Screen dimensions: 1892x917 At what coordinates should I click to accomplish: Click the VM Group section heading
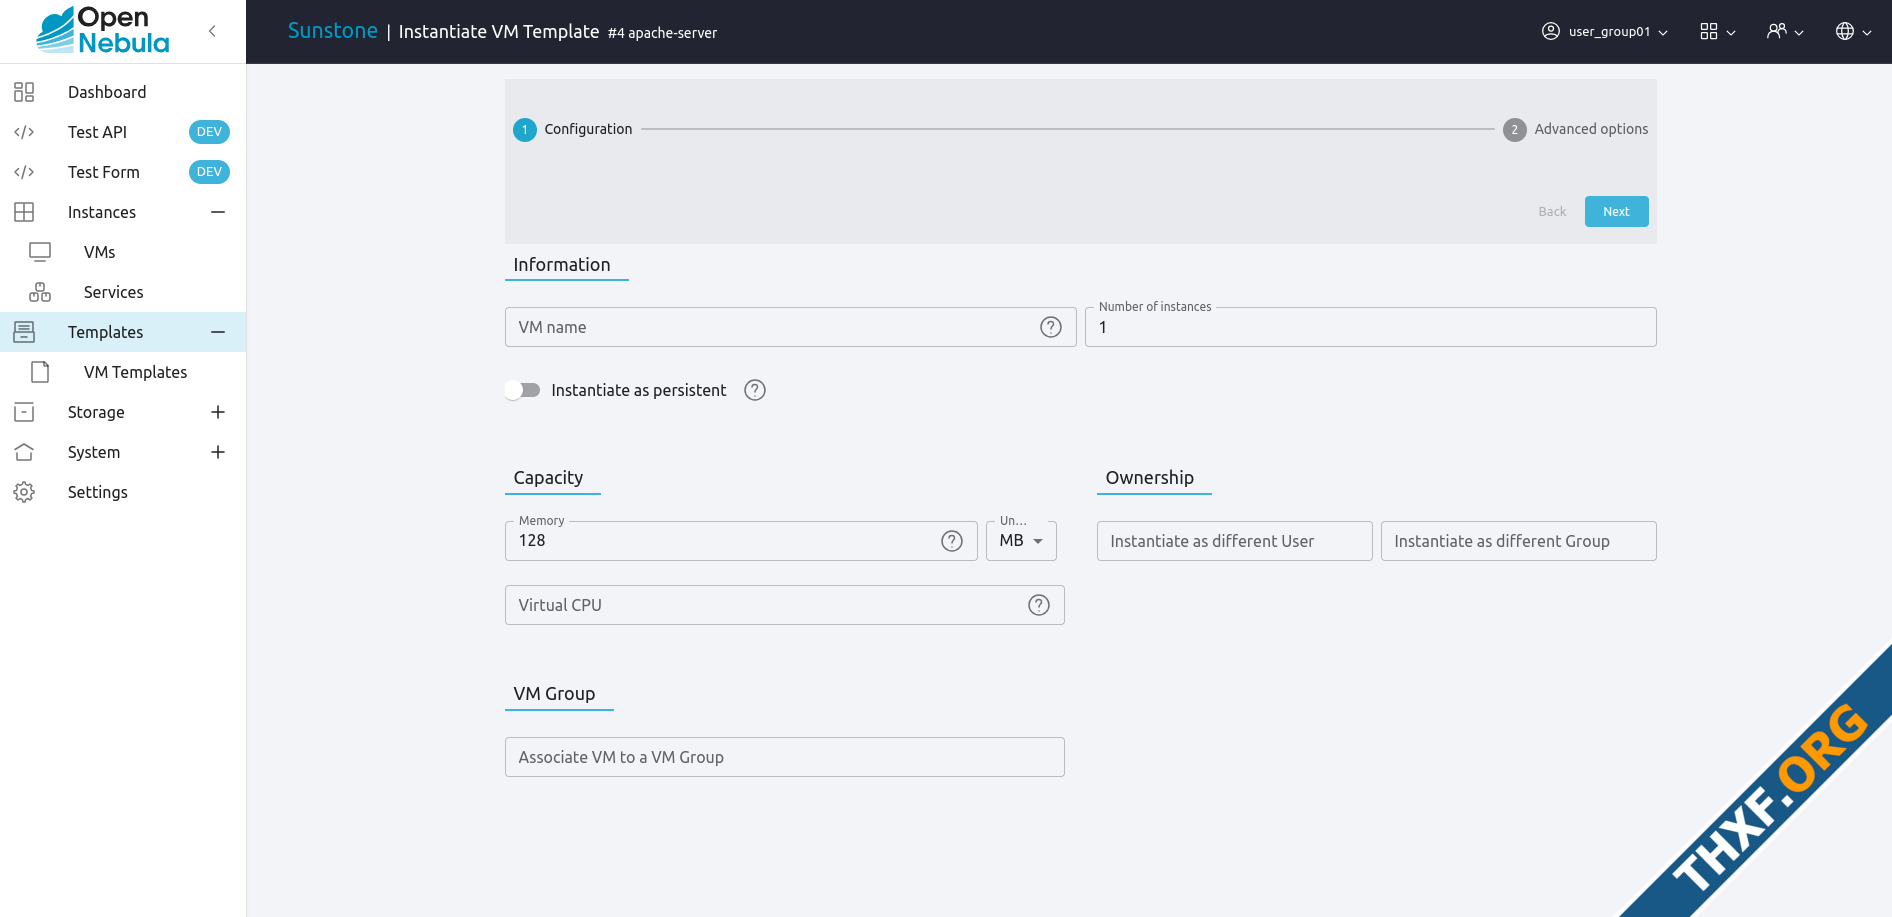(554, 694)
